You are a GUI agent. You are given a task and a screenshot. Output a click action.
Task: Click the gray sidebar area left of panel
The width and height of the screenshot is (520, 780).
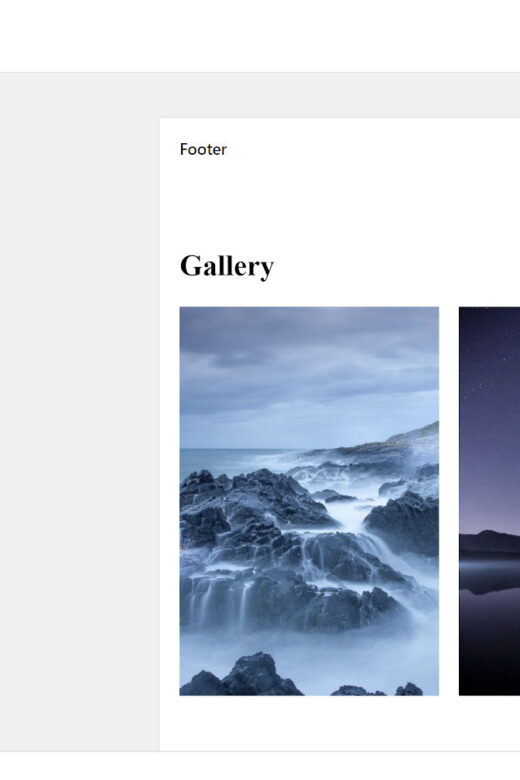coord(79,412)
